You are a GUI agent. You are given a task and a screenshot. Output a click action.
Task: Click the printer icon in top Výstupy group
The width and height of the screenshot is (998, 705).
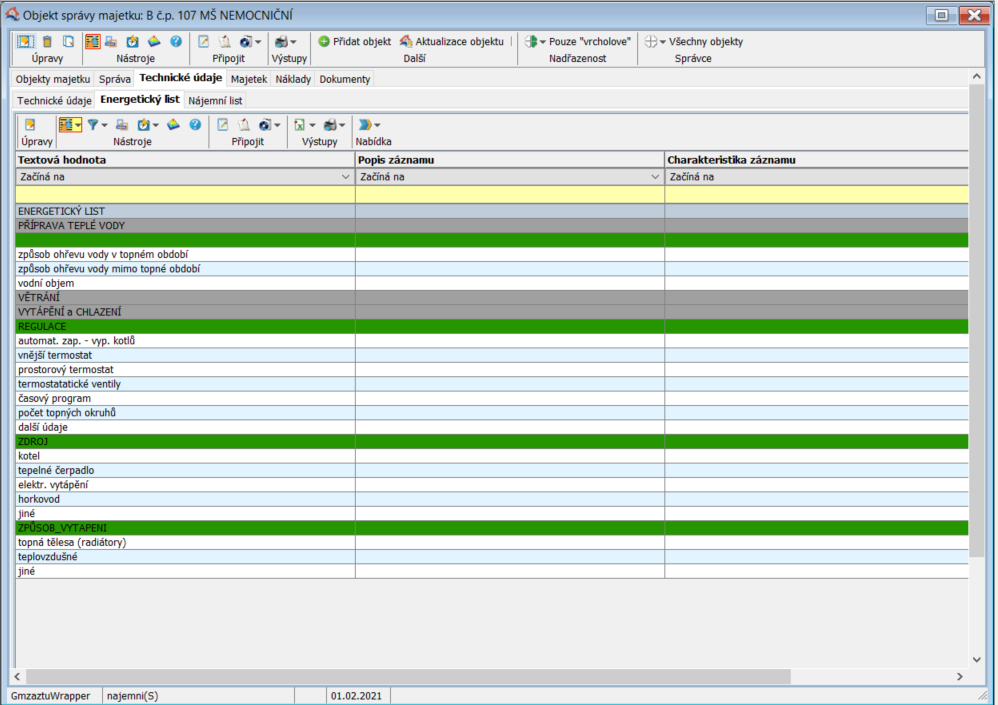(281, 42)
